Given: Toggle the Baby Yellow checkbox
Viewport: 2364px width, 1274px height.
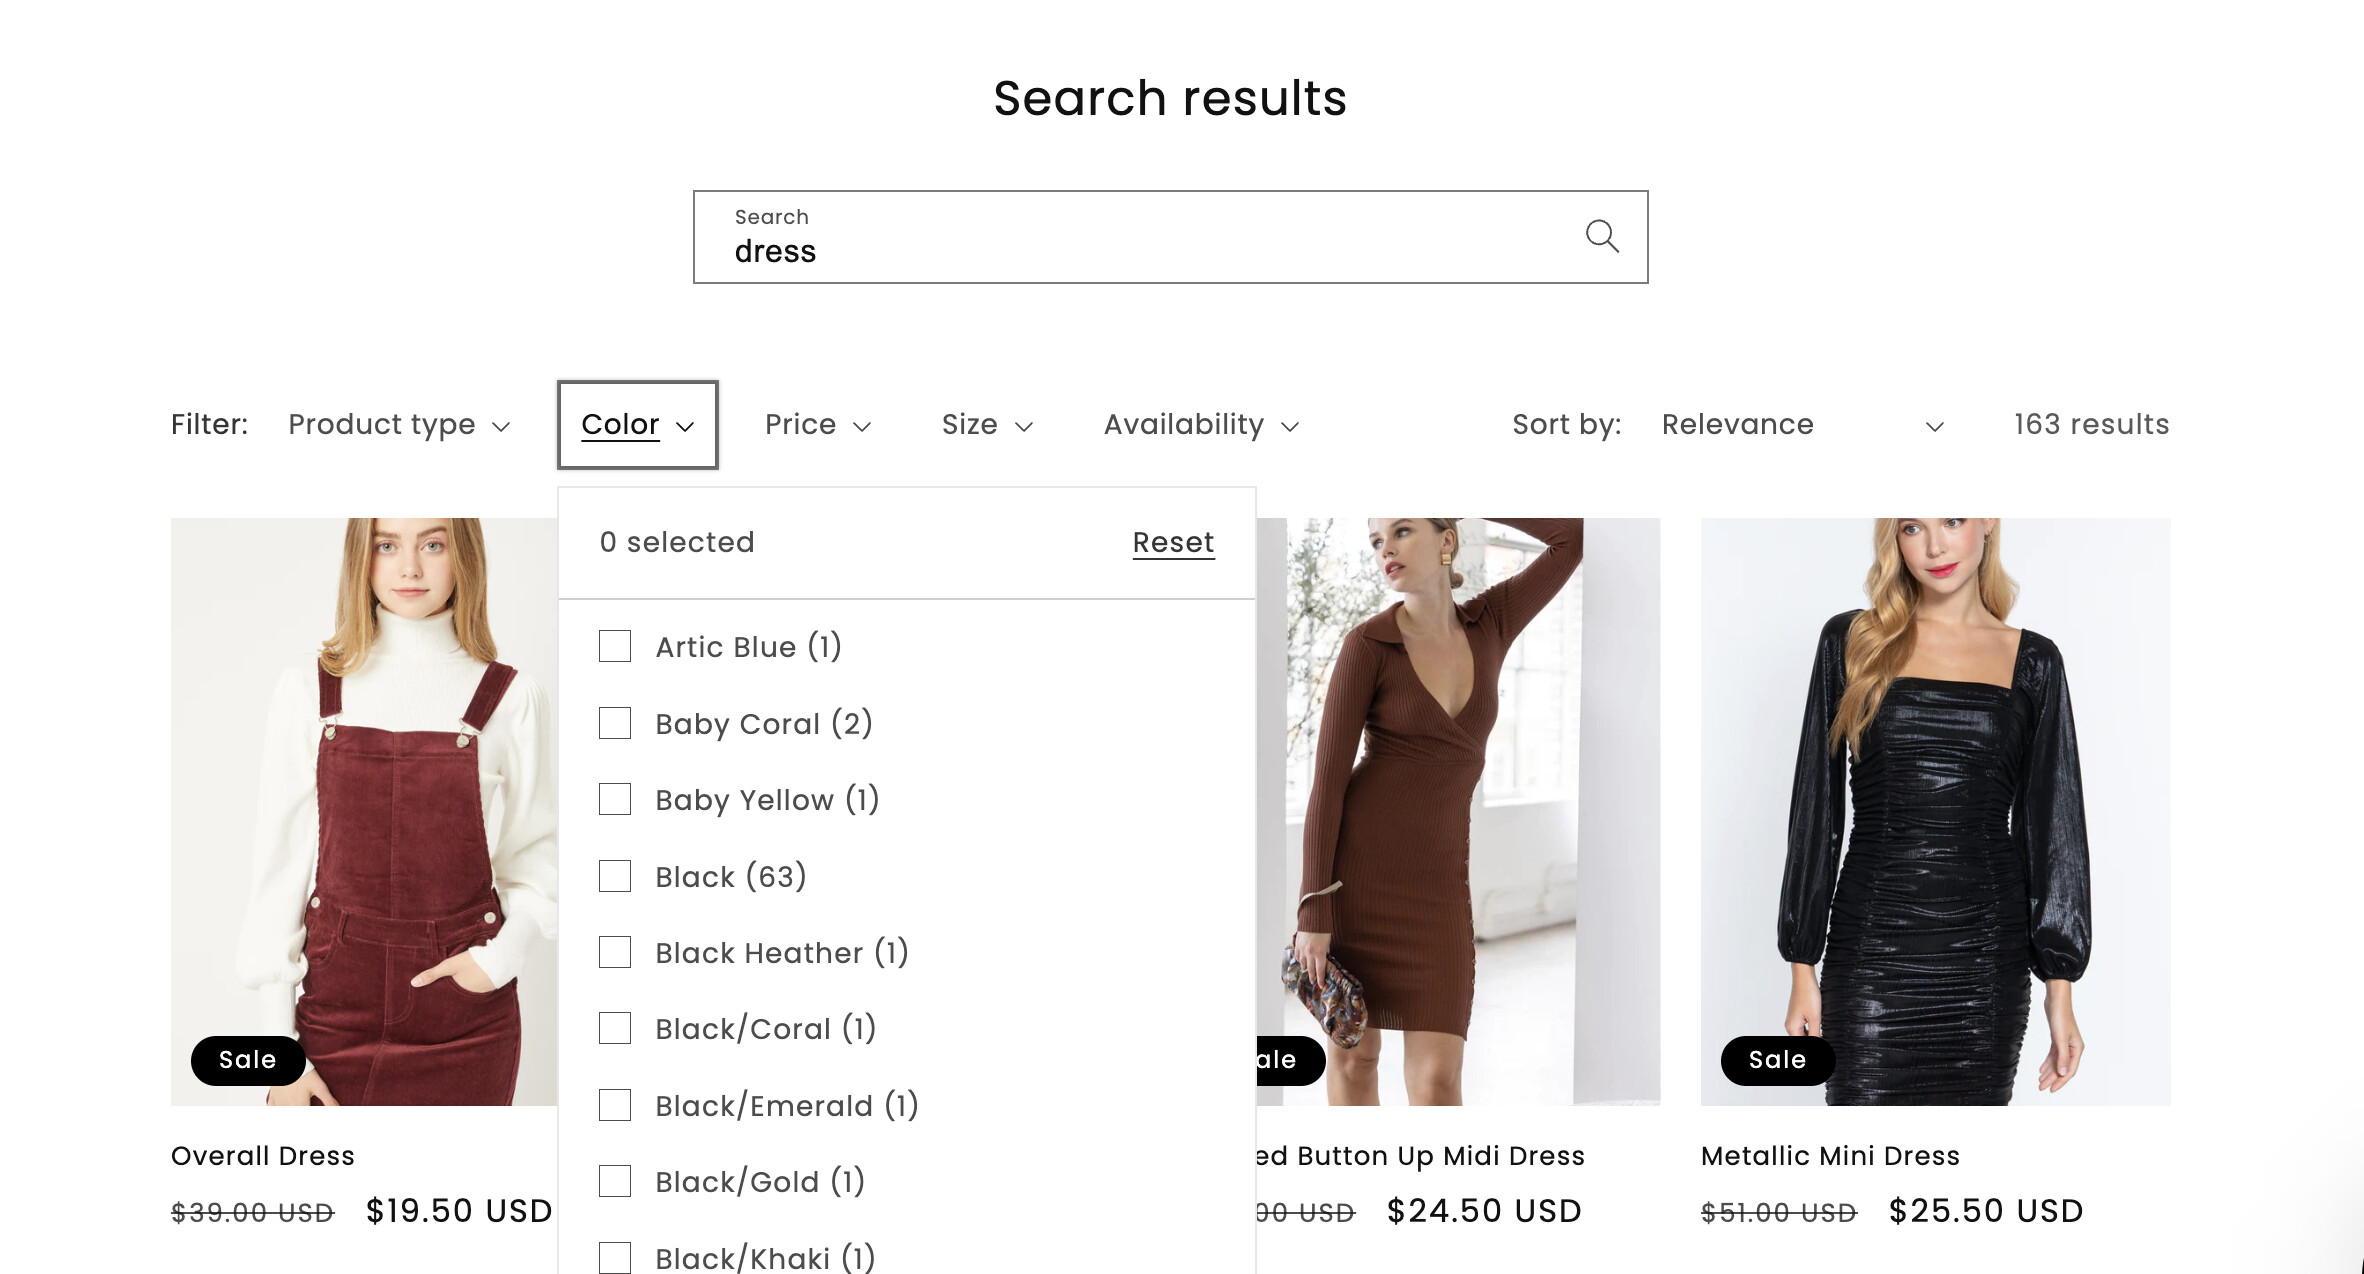Looking at the screenshot, I should [615, 799].
